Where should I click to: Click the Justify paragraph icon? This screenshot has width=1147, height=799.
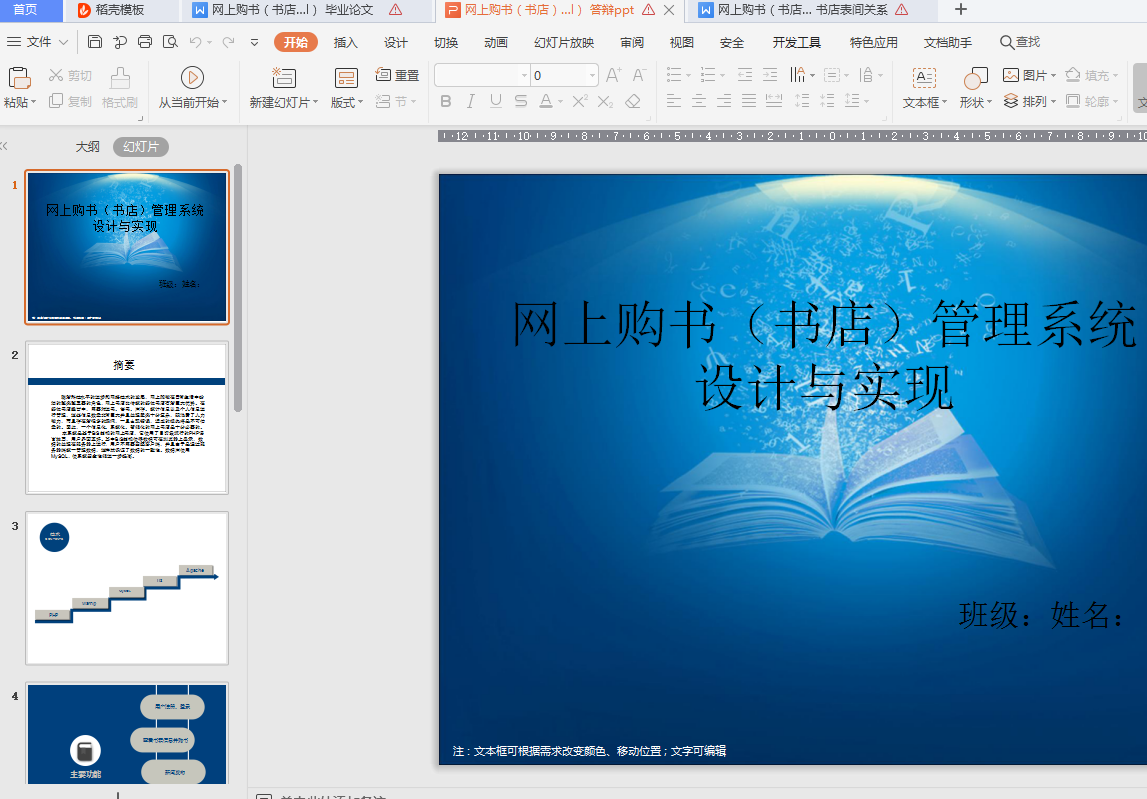749,101
